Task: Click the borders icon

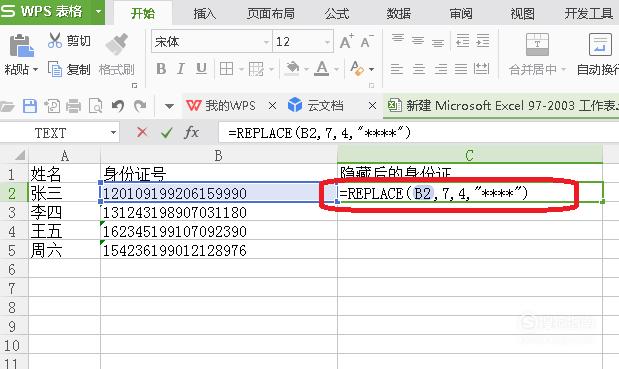Action: [226, 69]
